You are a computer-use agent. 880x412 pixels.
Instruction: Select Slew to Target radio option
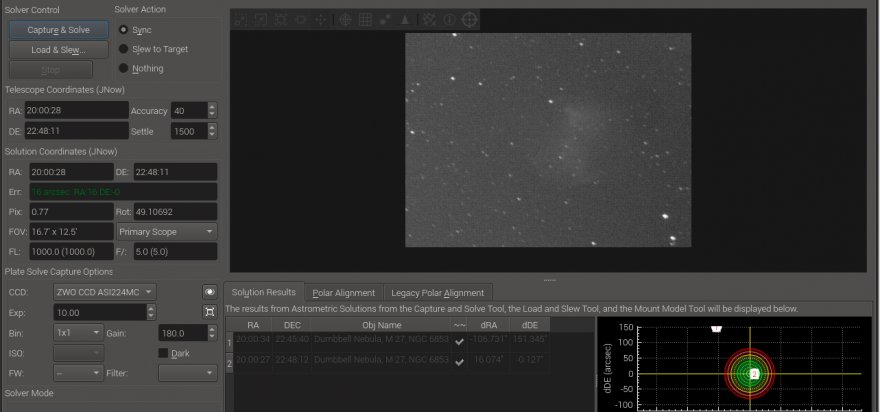tap(124, 49)
